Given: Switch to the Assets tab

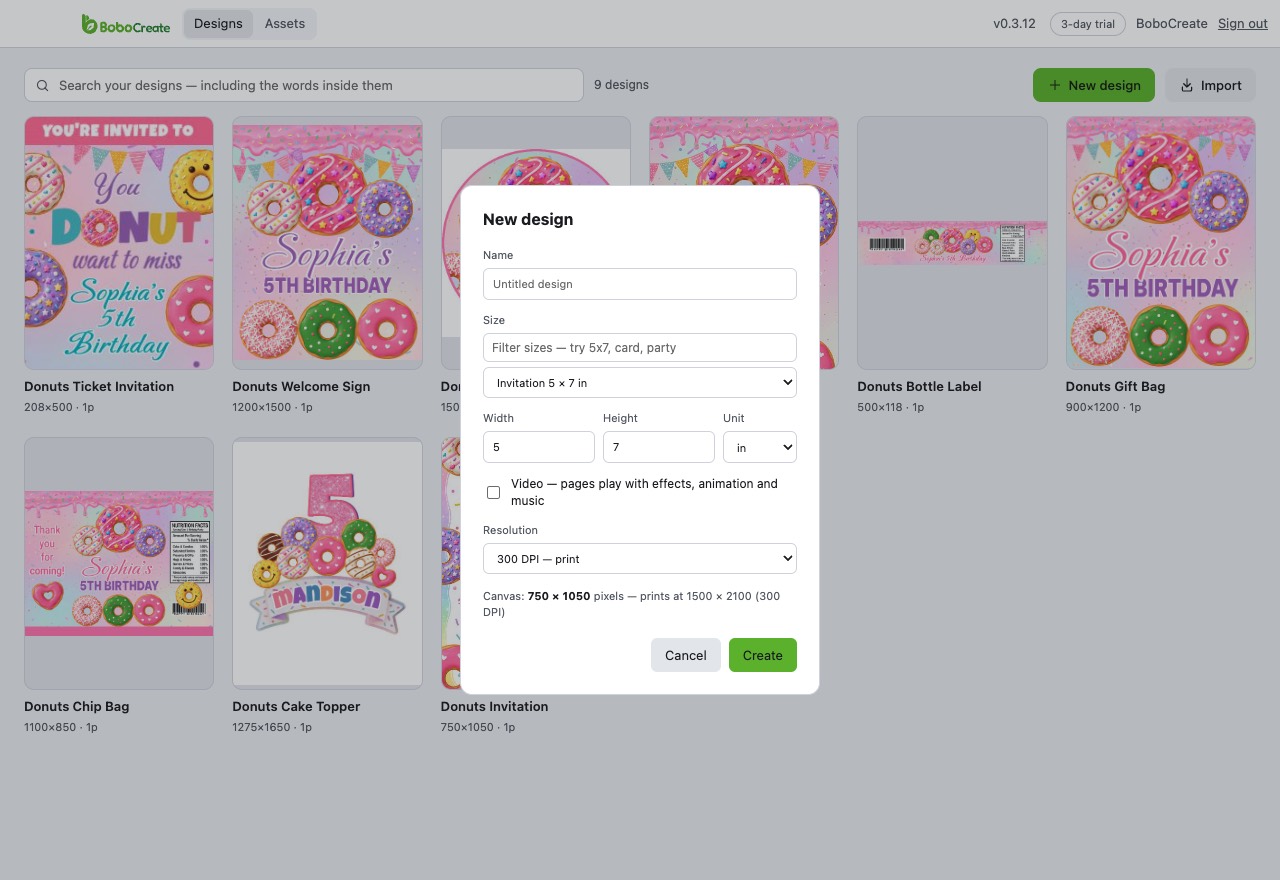Looking at the screenshot, I should [285, 24].
